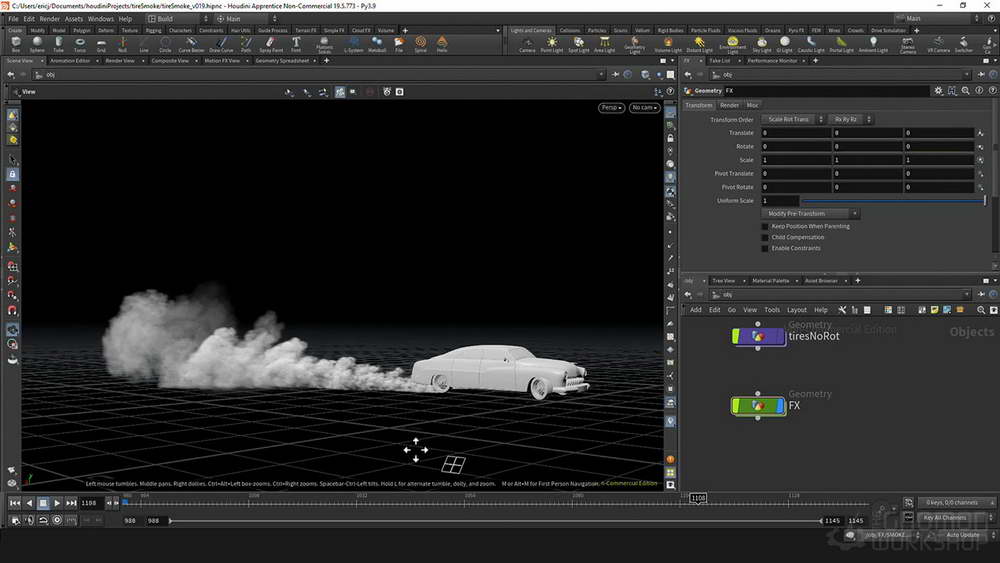The width and height of the screenshot is (1000, 563).
Task: Open the Windows menu
Action: [x=100, y=18]
